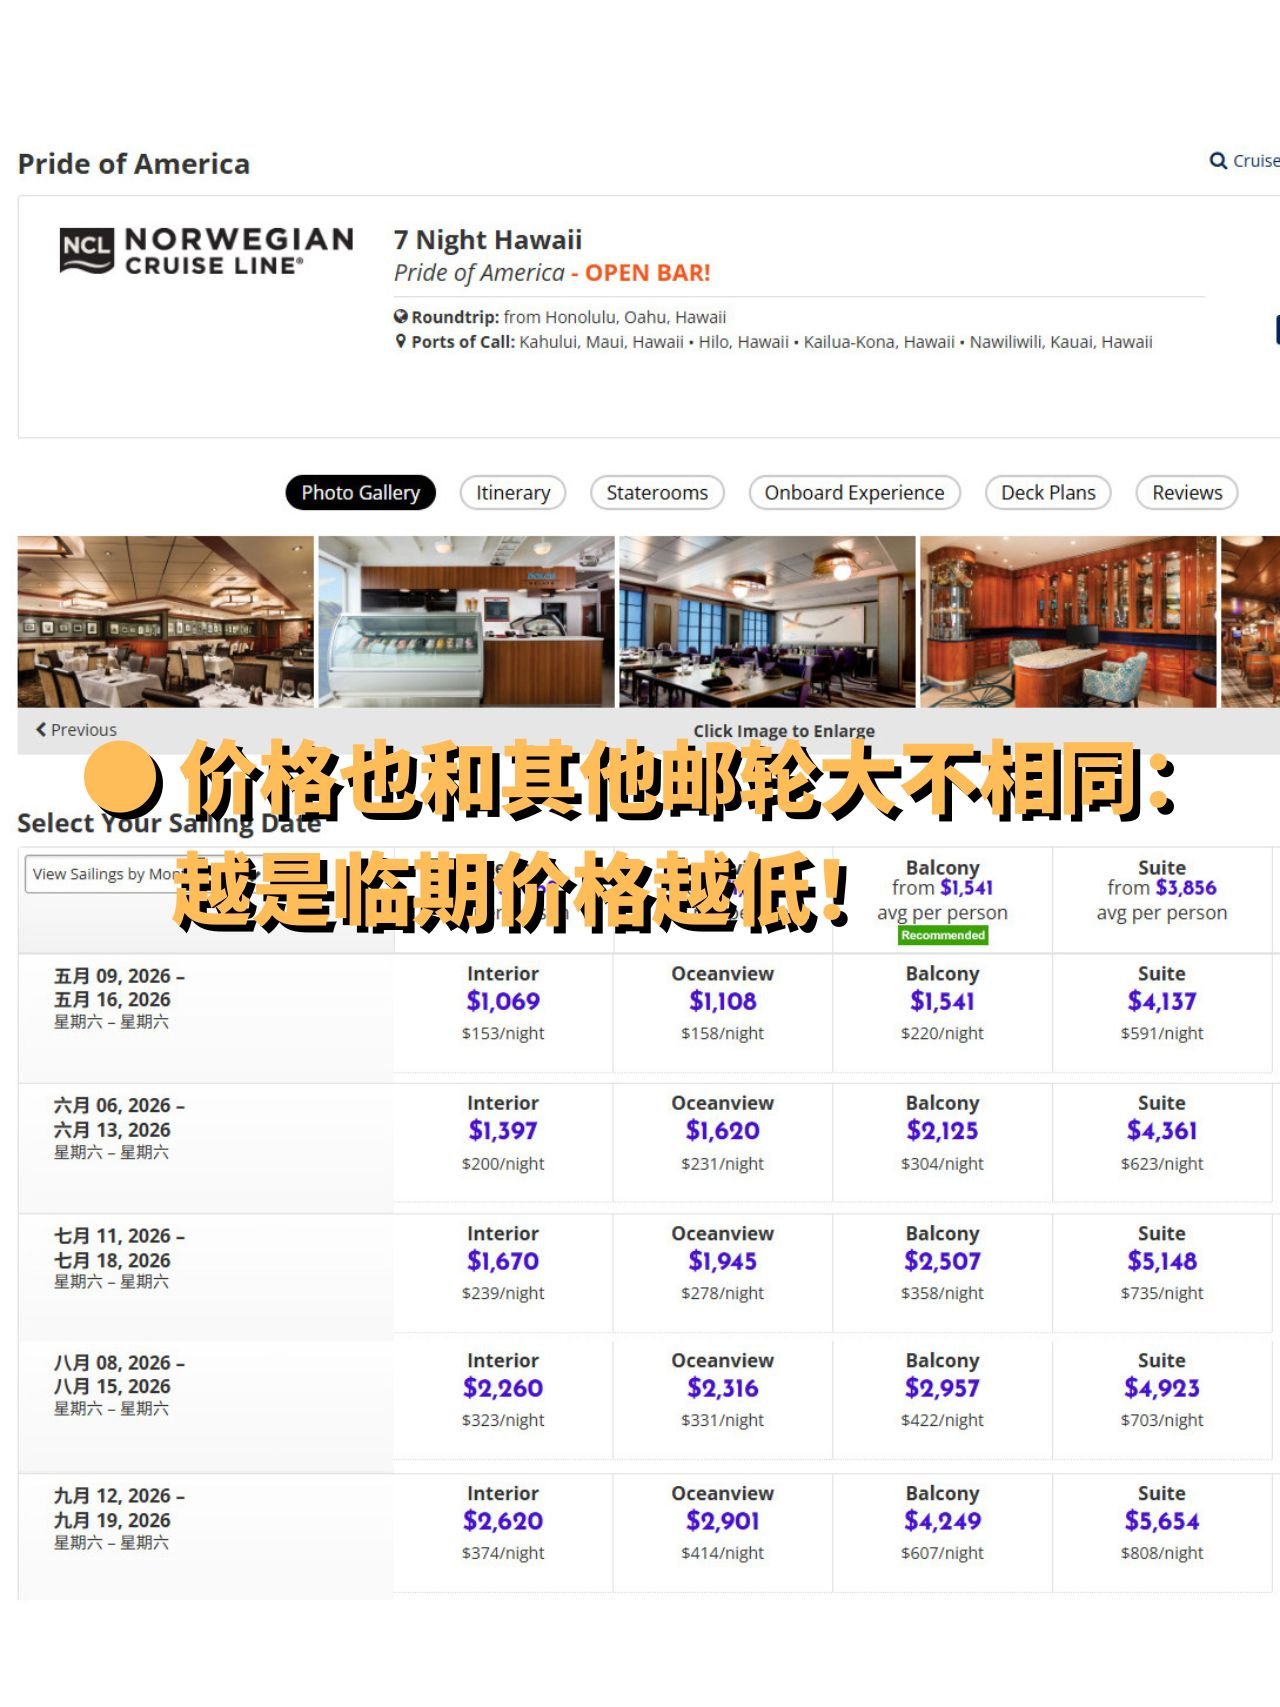The width and height of the screenshot is (1280, 1707).
Task: Click the Suite from $3,856 column header
Action: 1162,890
